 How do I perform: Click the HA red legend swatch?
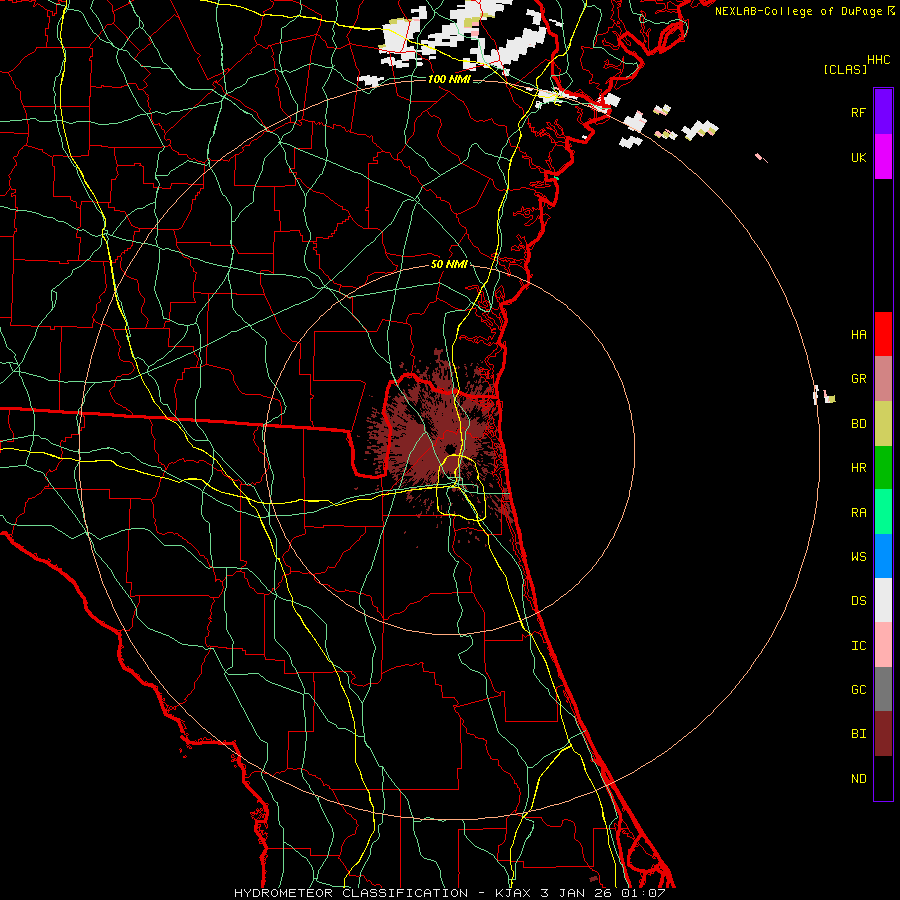(x=883, y=334)
